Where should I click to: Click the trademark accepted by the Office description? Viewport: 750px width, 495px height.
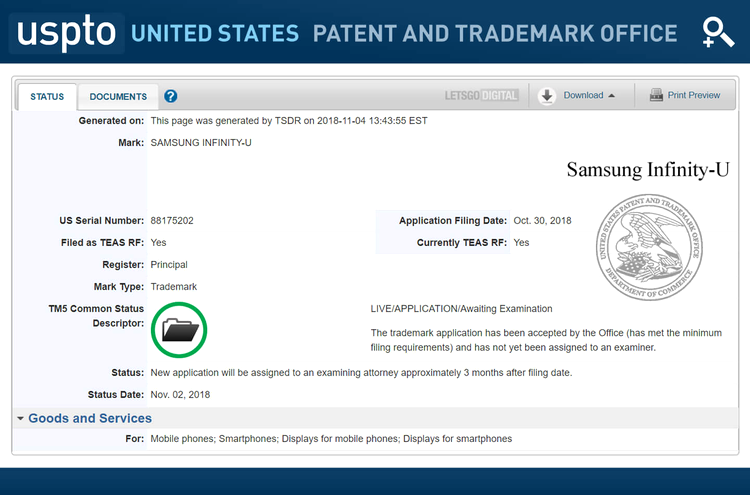[x=546, y=340]
